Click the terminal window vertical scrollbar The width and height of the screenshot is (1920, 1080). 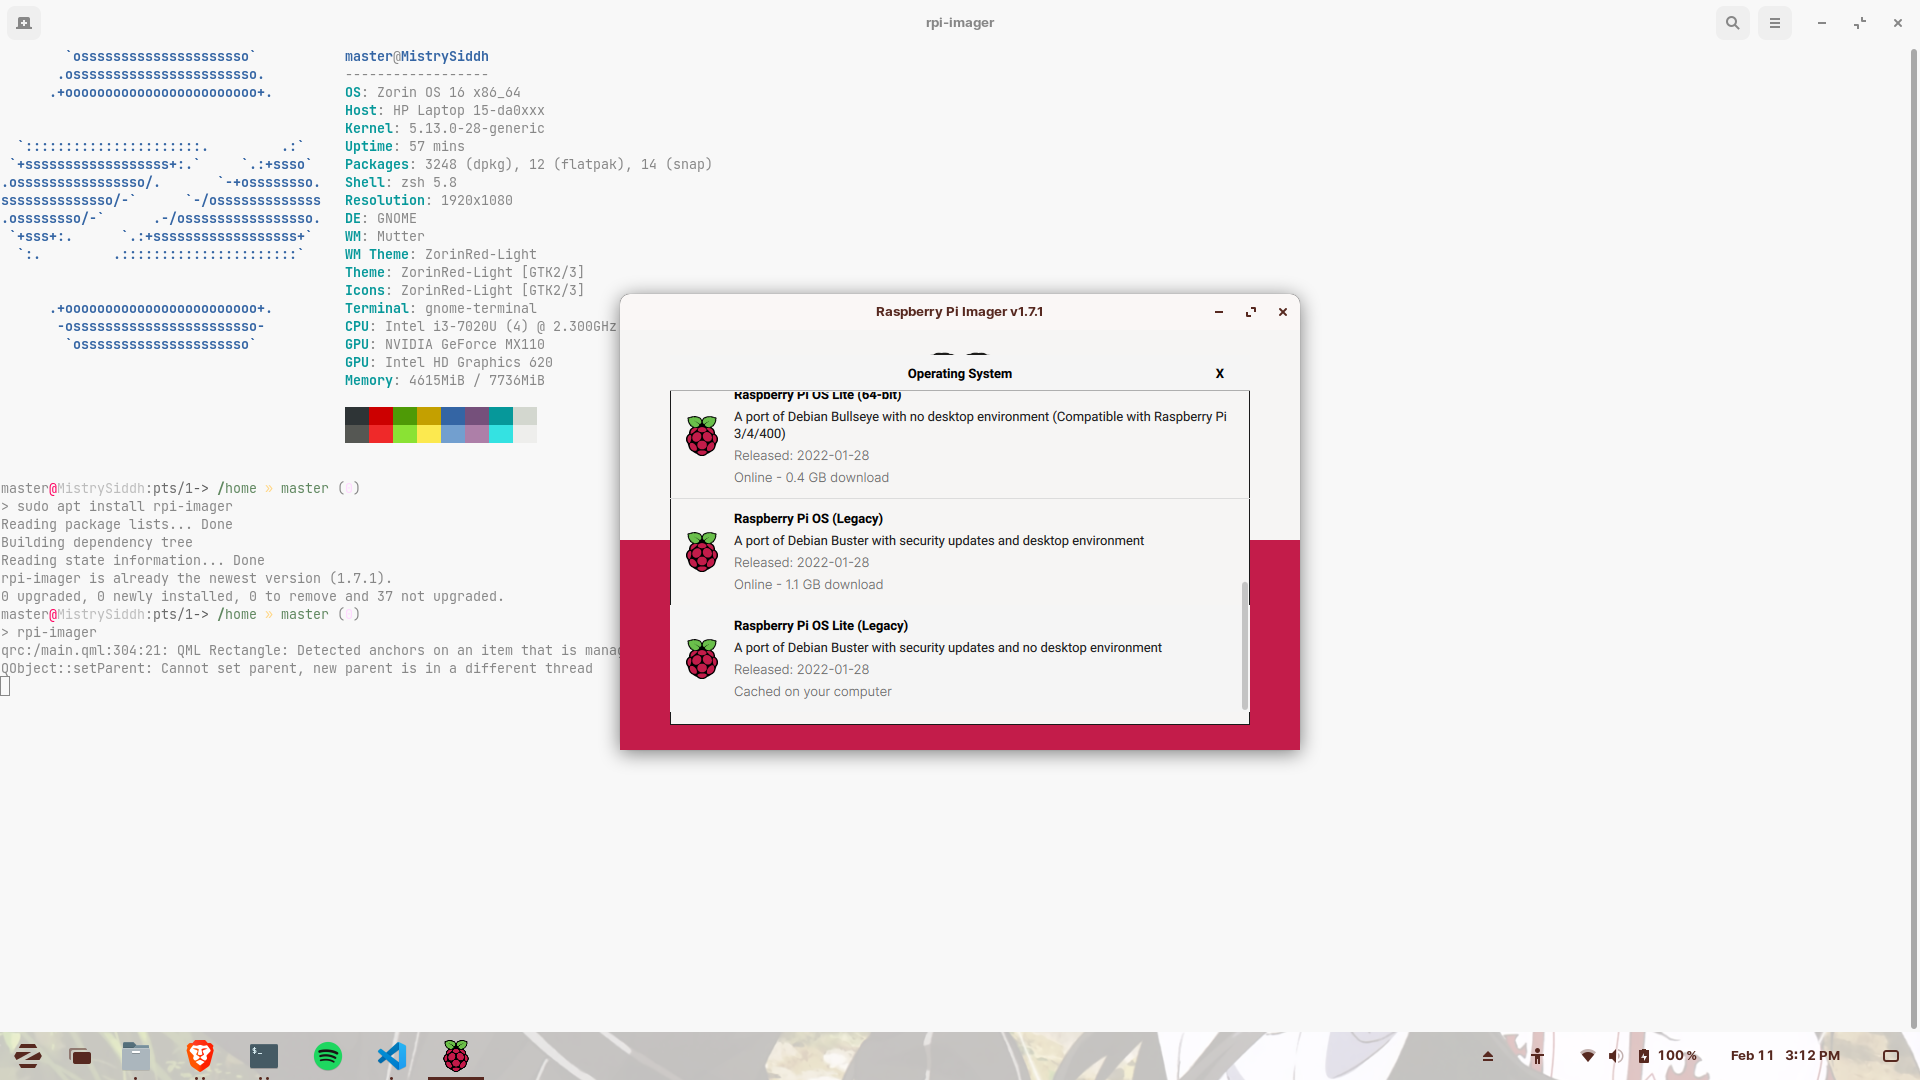(x=1914, y=540)
